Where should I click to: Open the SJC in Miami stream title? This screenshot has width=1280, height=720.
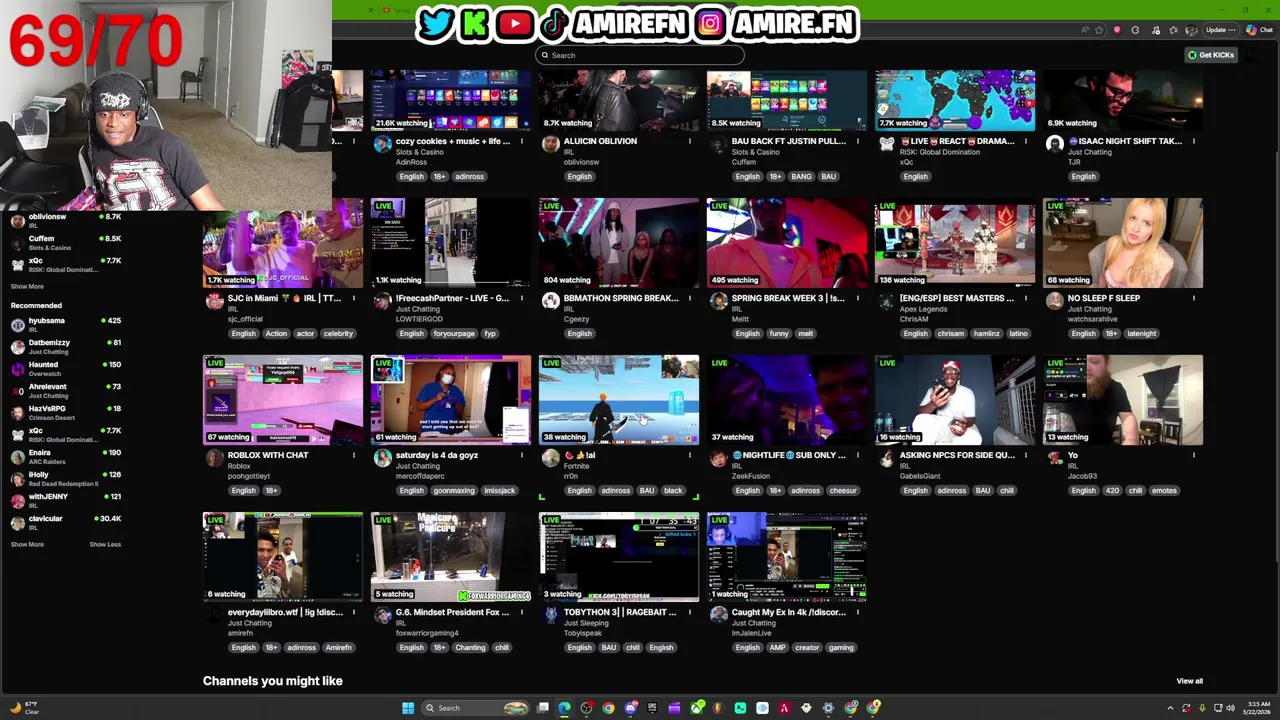284,298
